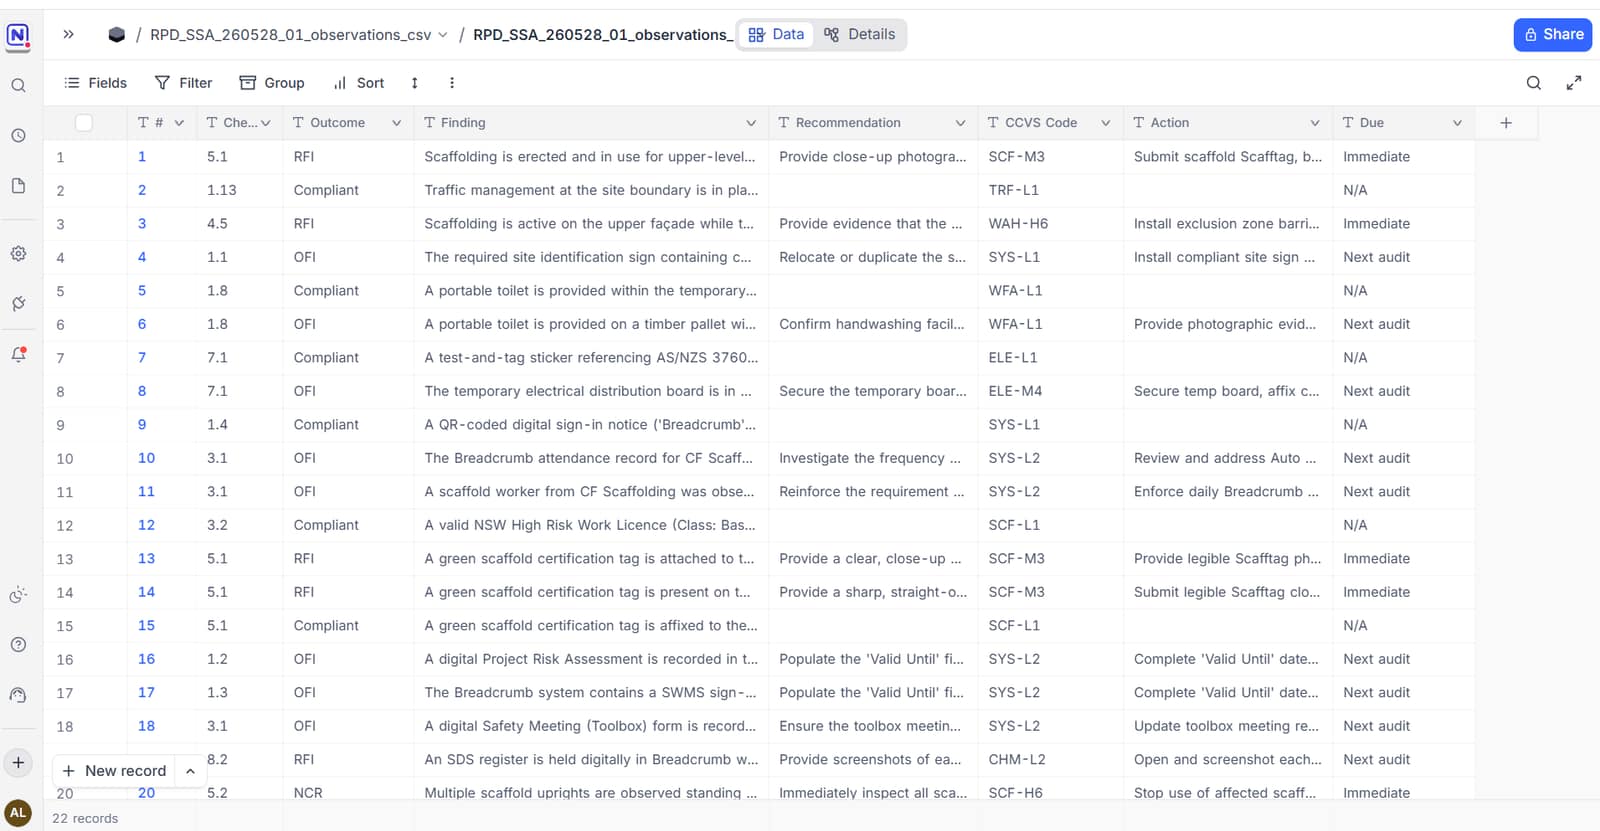Select action cell 'Secure temp board, affix c...'
The width and height of the screenshot is (1600, 831).
point(1228,391)
